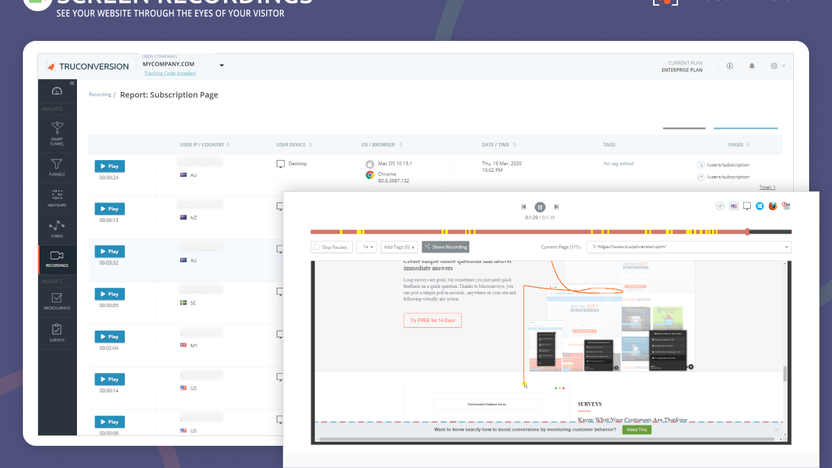Viewport: 832px width, 468px height.
Task: Open the Funnels section in sidebar
Action: point(57,165)
